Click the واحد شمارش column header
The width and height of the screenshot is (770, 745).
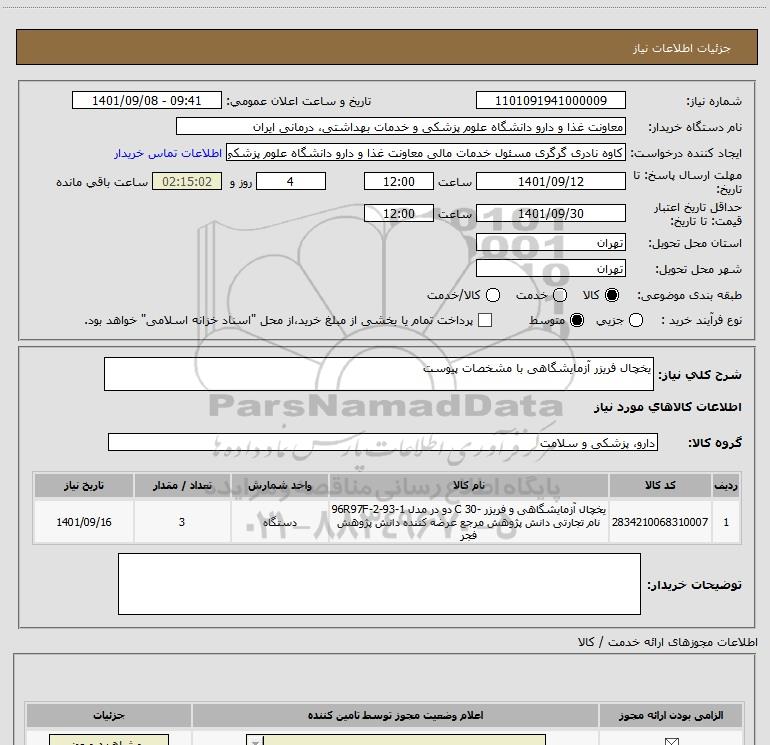(x=279, y=486)
